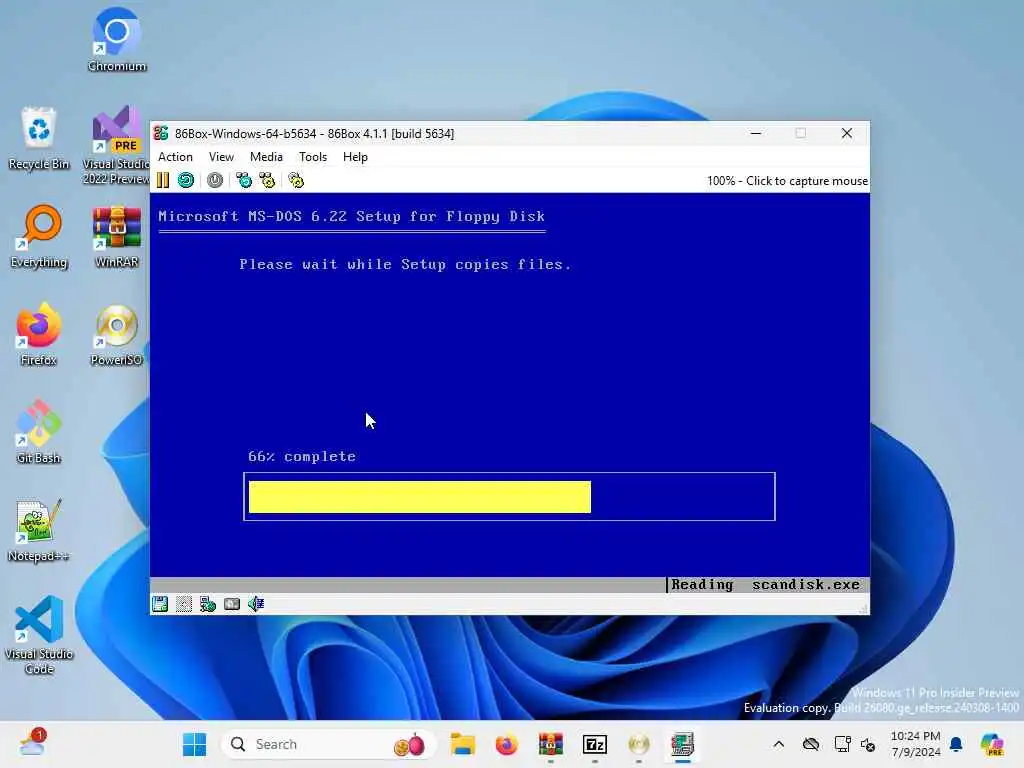This screenshot has height=768, width=1024.
Task: Send Ctrl+Alt+Del using the toolbar icon
Action: click(244, 180)
